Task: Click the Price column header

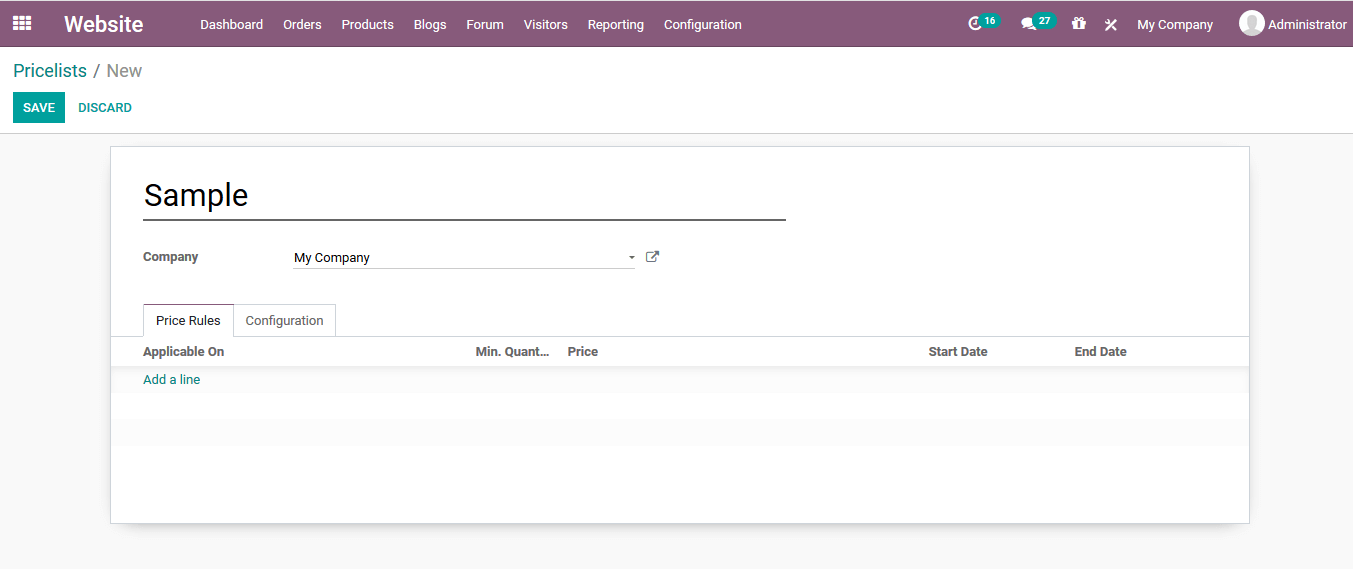Action: [582, 351]
